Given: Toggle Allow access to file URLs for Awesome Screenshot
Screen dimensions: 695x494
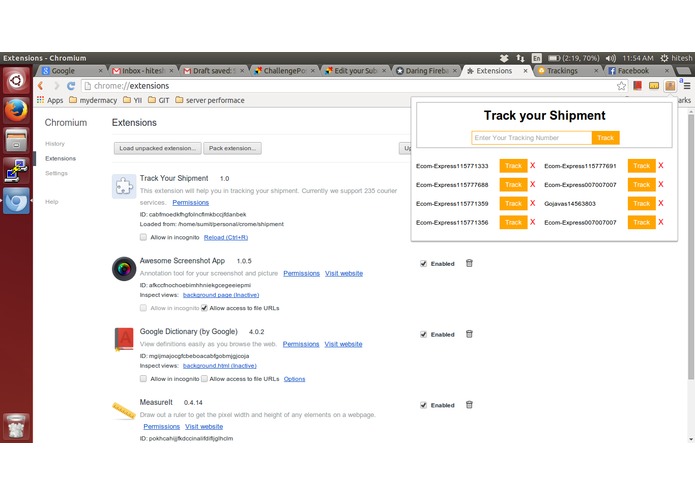Looking at the screenshot, I should tap(204, 308).
